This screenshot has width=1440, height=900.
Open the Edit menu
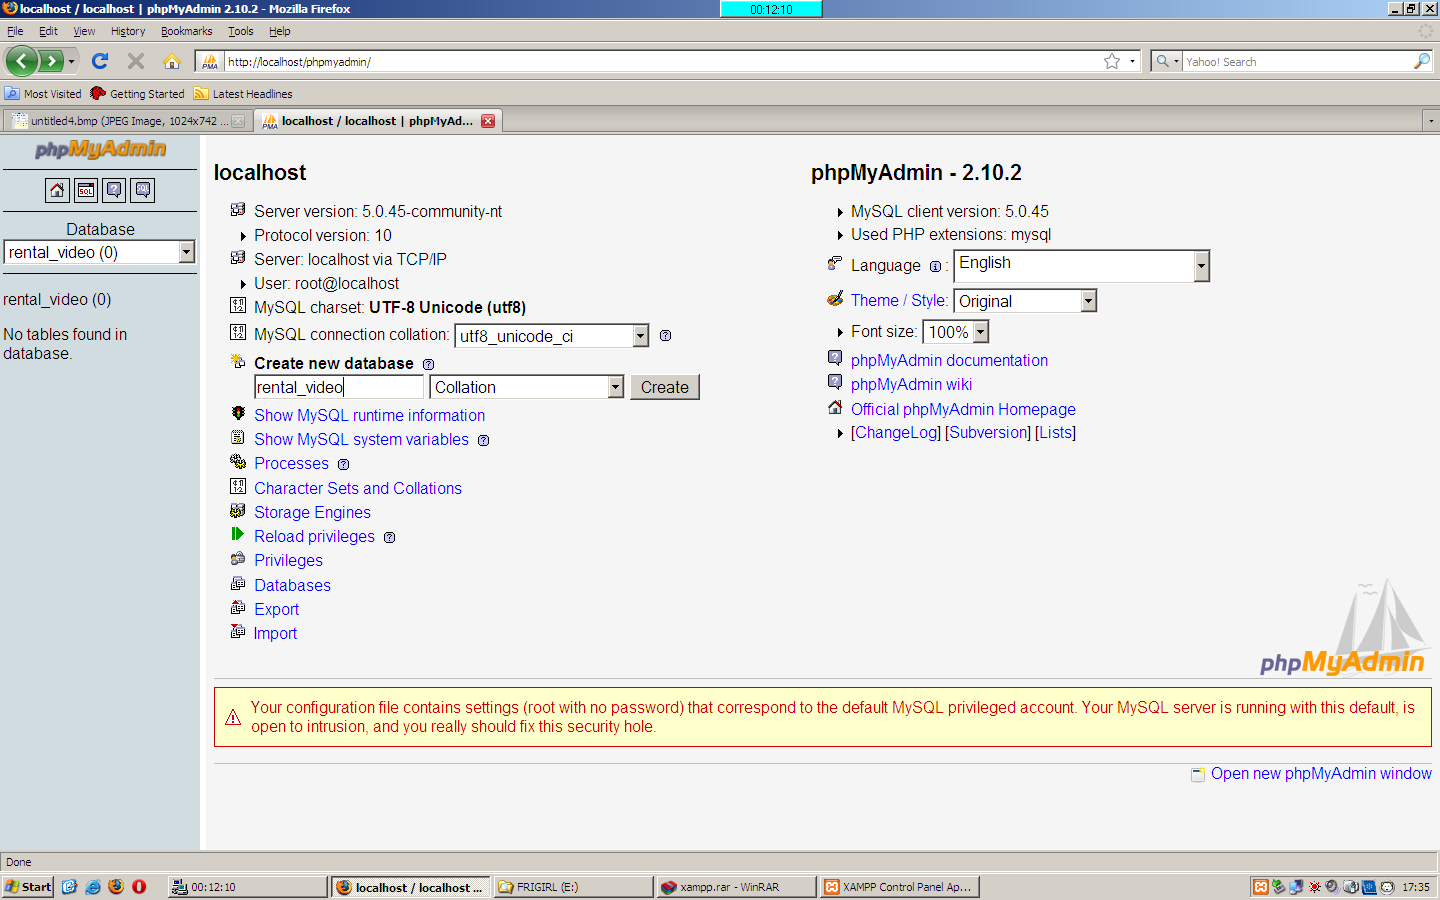(x=48, y=31)
